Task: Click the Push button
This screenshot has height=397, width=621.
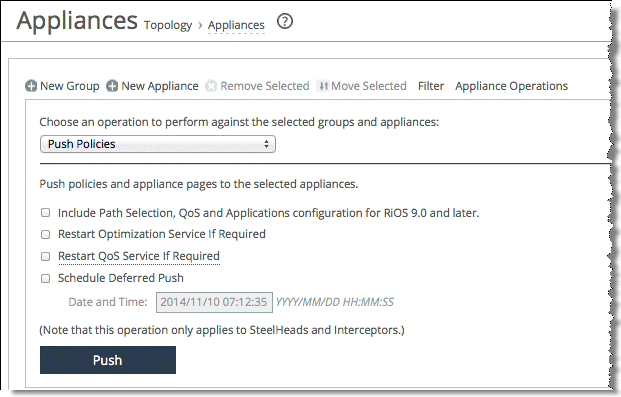Action: [x=108, y=360]
